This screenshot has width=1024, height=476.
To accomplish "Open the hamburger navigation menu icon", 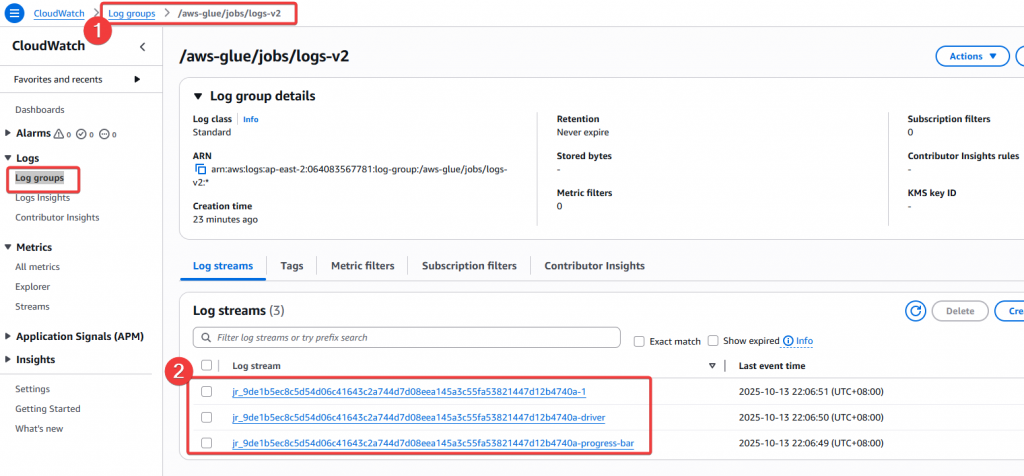I will [15, 13].
